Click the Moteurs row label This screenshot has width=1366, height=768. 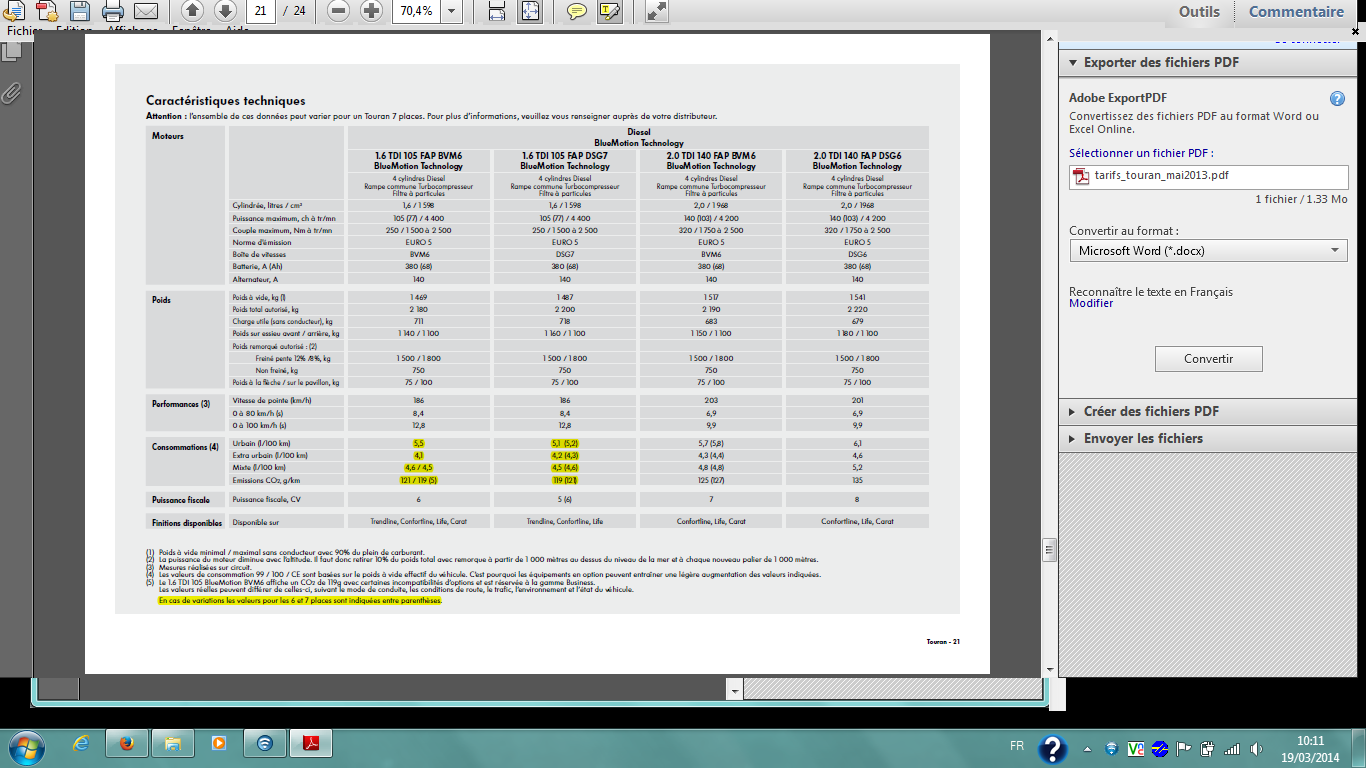167,136
